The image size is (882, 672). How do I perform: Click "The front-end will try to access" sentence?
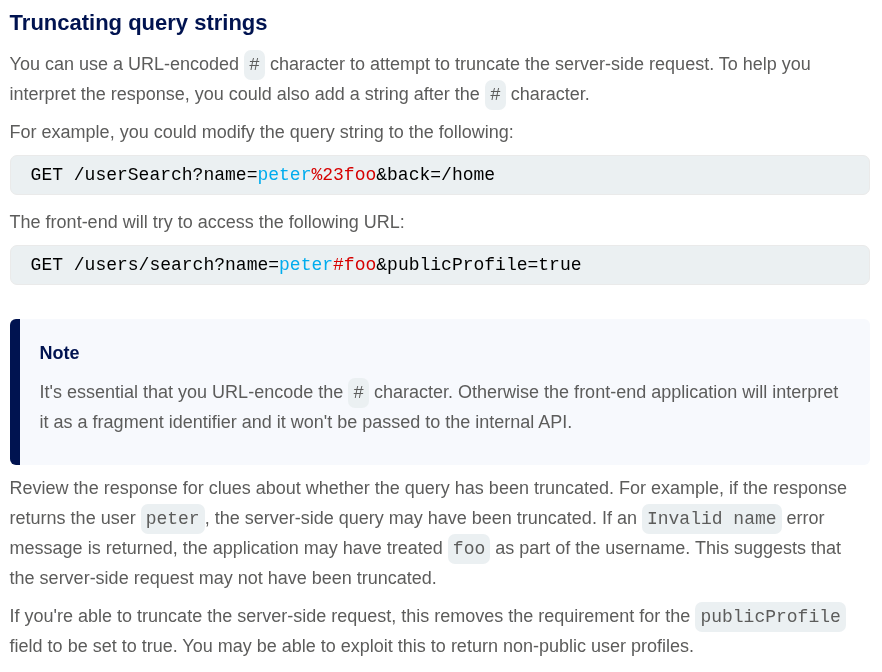[x=207, y=222]
